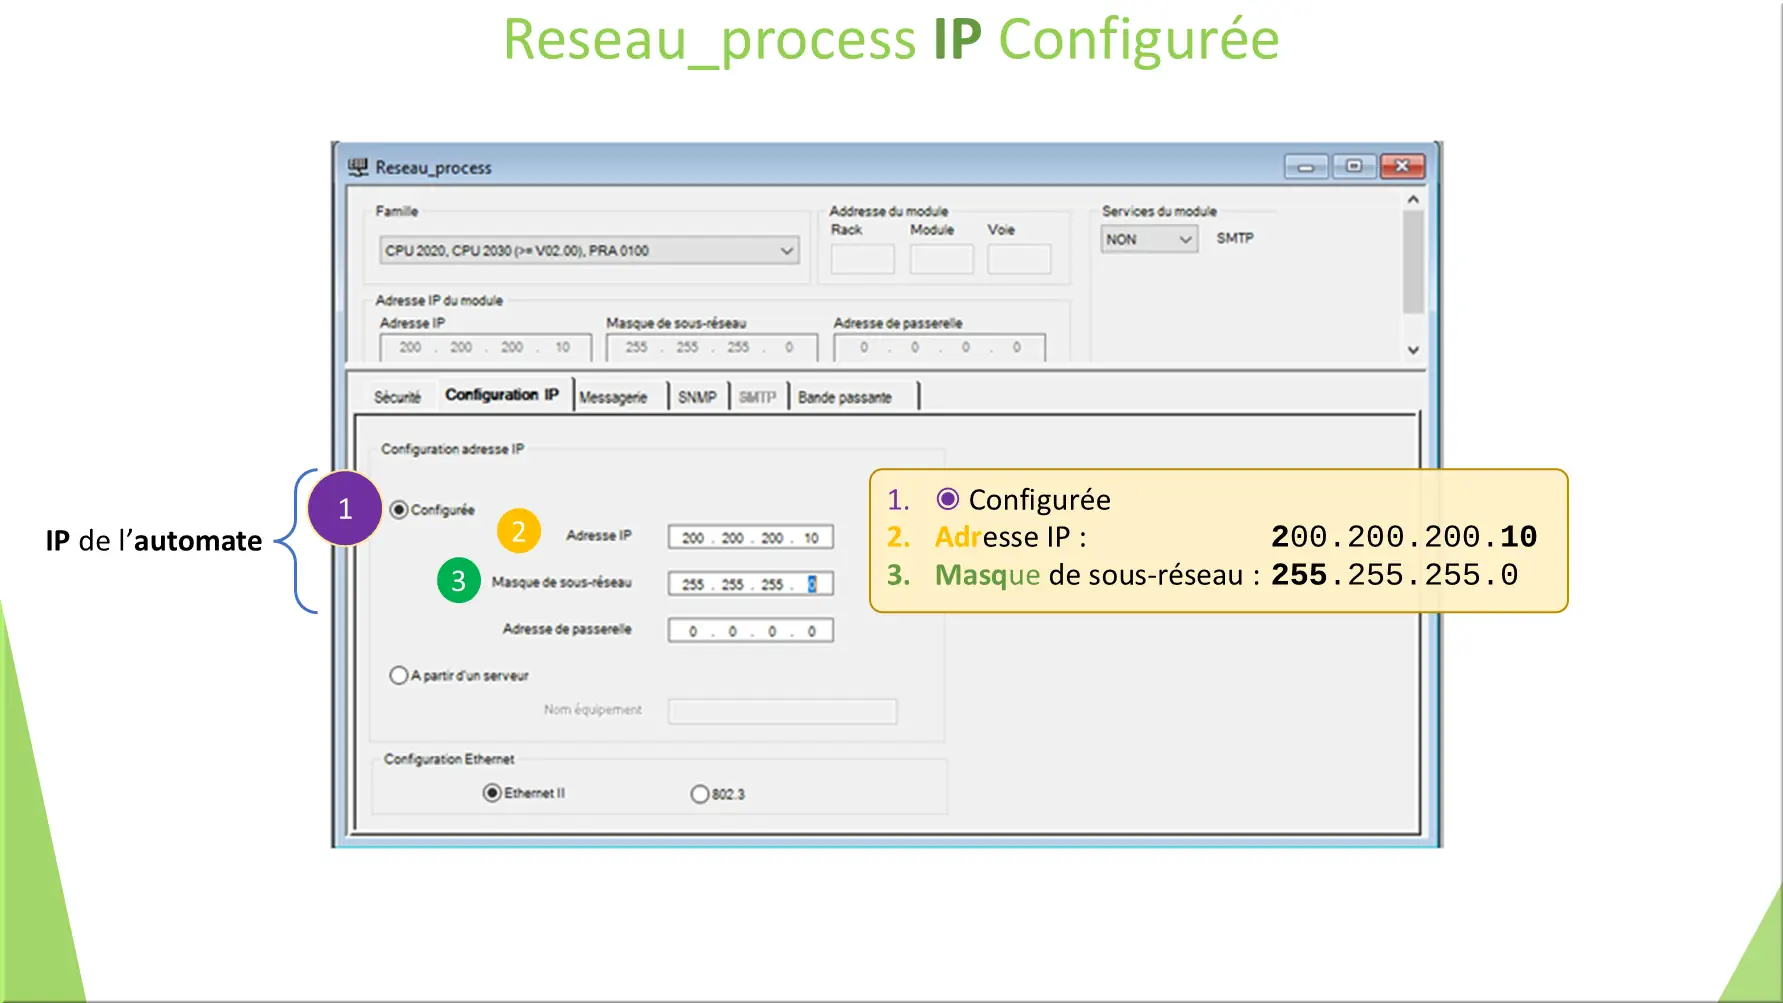Select the A partir d'un serveur option

click(x=397, y=675)
